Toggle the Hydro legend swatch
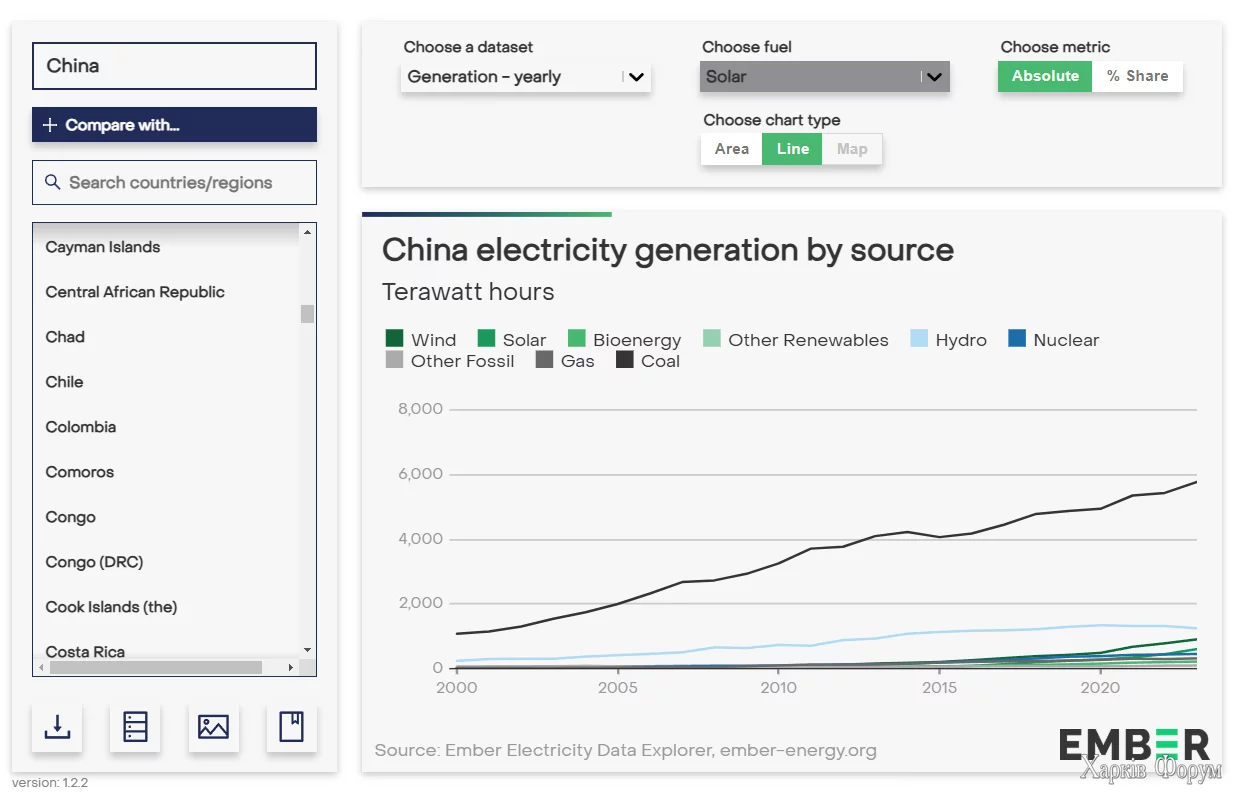 pos(919,339)
